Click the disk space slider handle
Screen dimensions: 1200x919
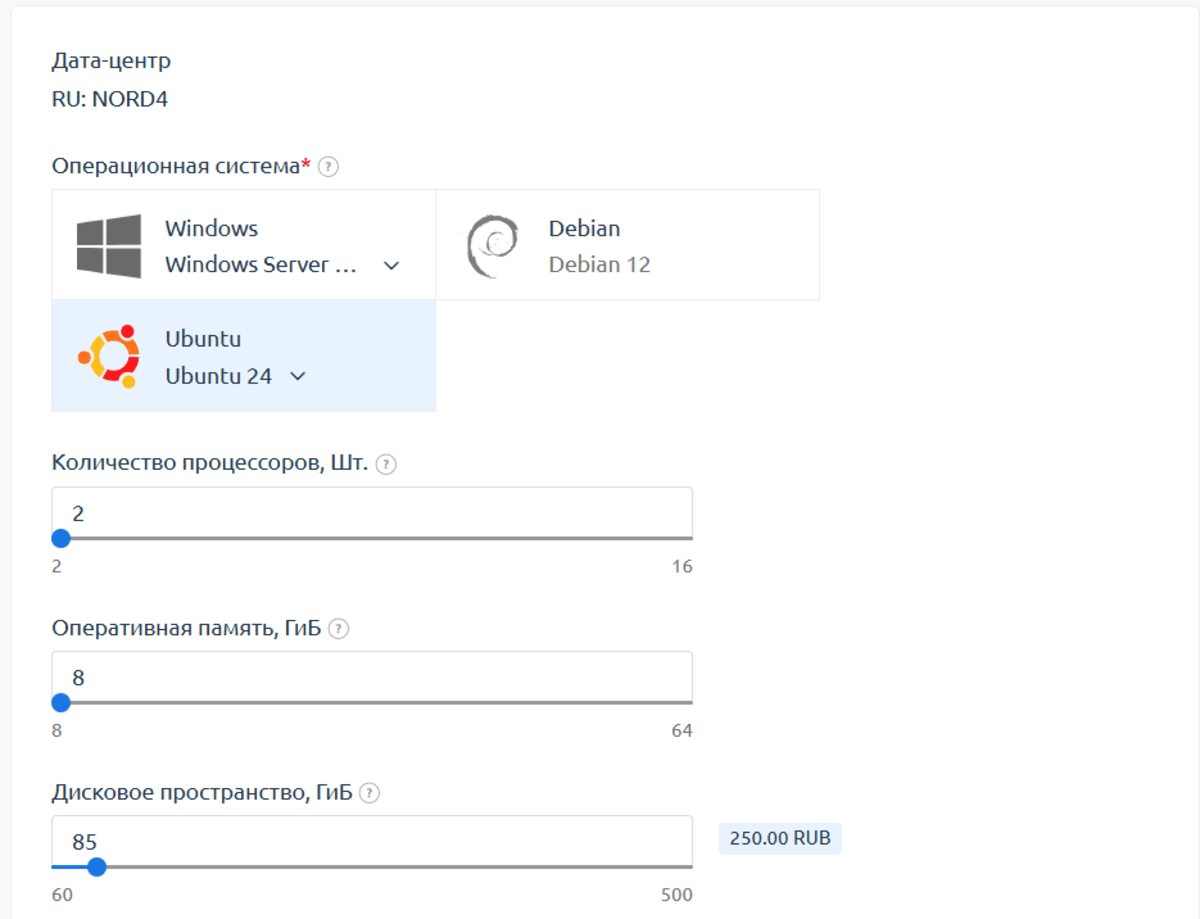[x=97, y=866]
